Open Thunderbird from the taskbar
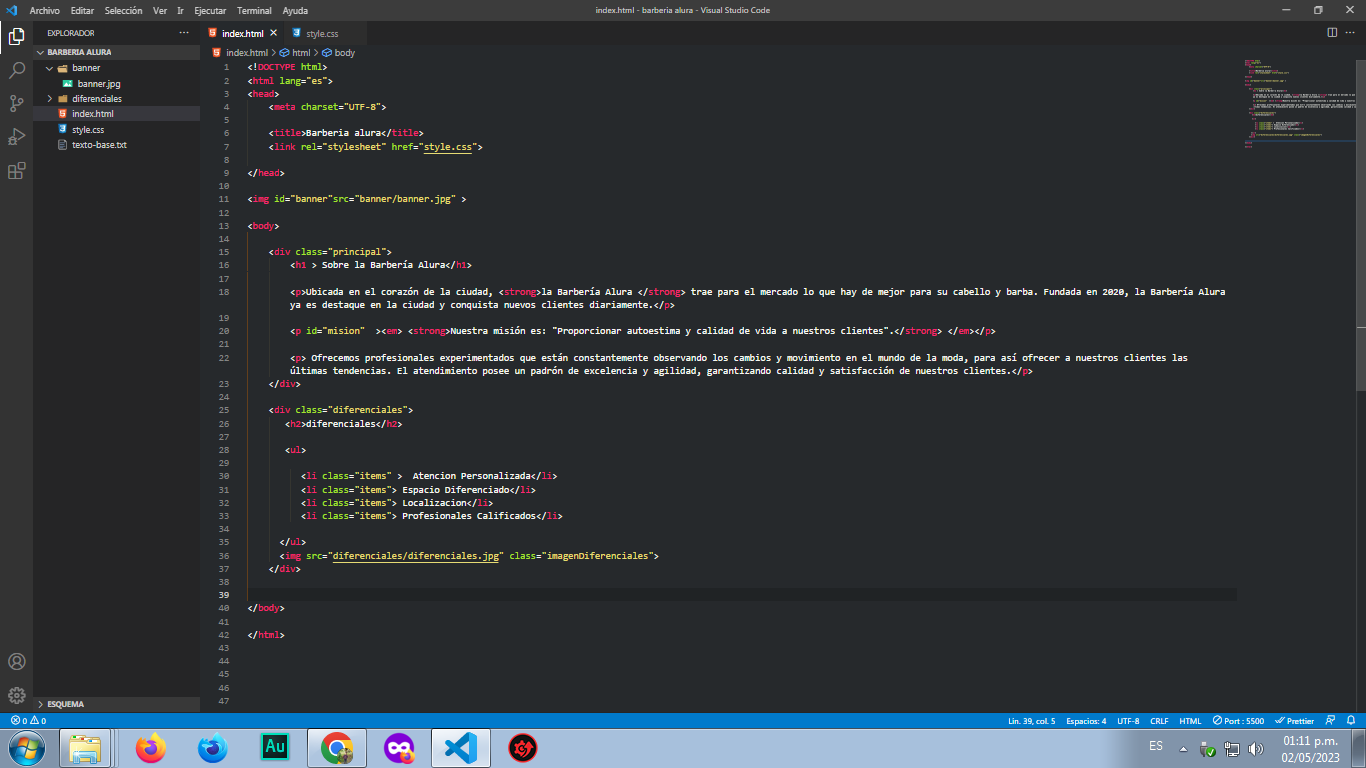1366x768 pixels. click(213, 747)
